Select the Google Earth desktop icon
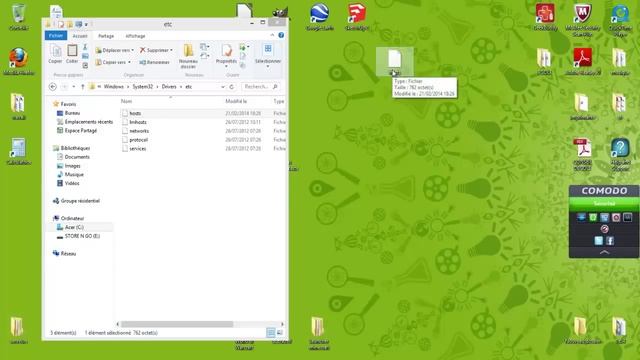The width and height of the screenshot is (640, 360). point(320,17)
